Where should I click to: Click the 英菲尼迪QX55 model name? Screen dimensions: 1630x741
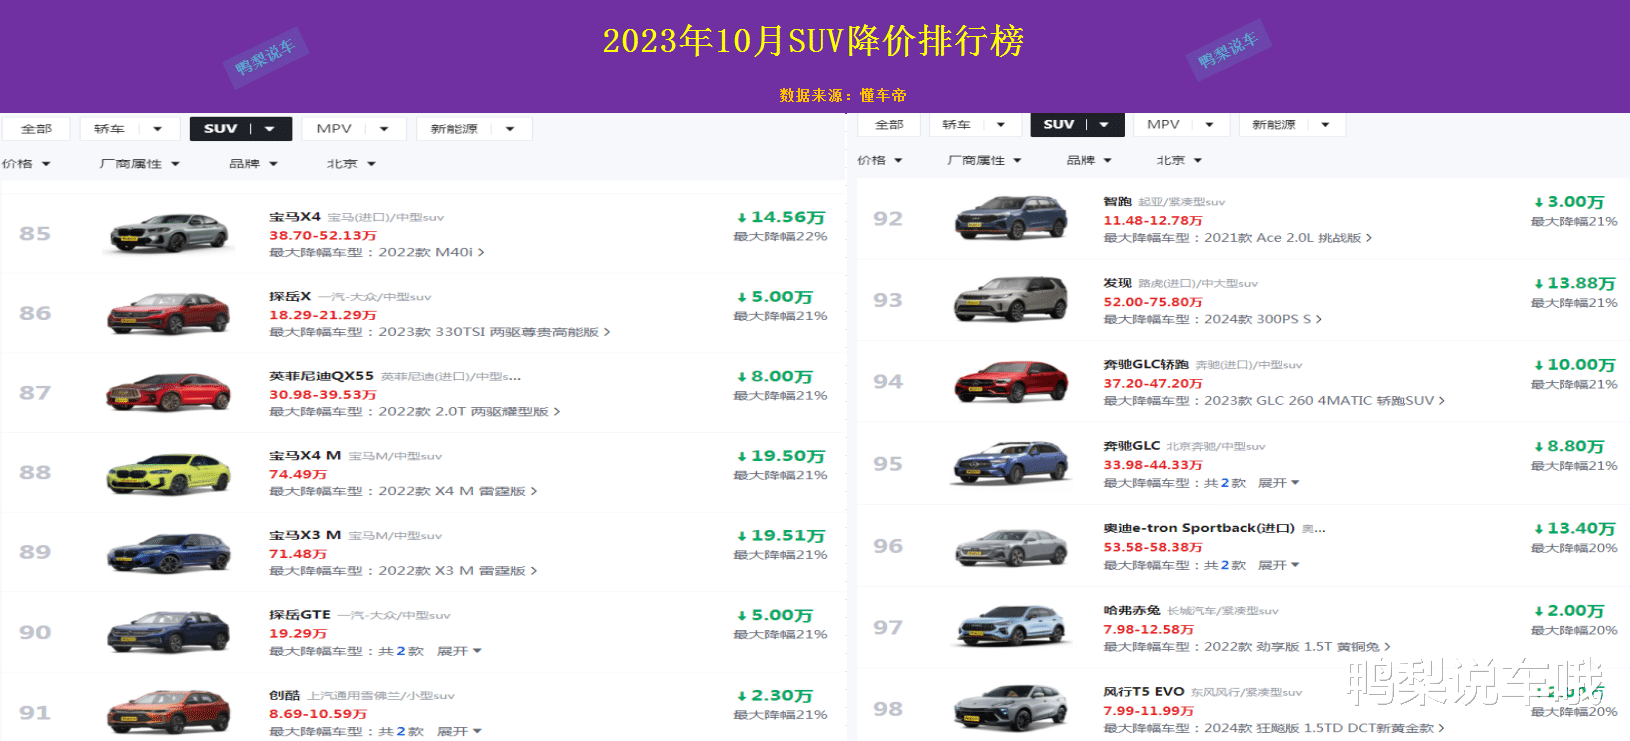point(321,376)
